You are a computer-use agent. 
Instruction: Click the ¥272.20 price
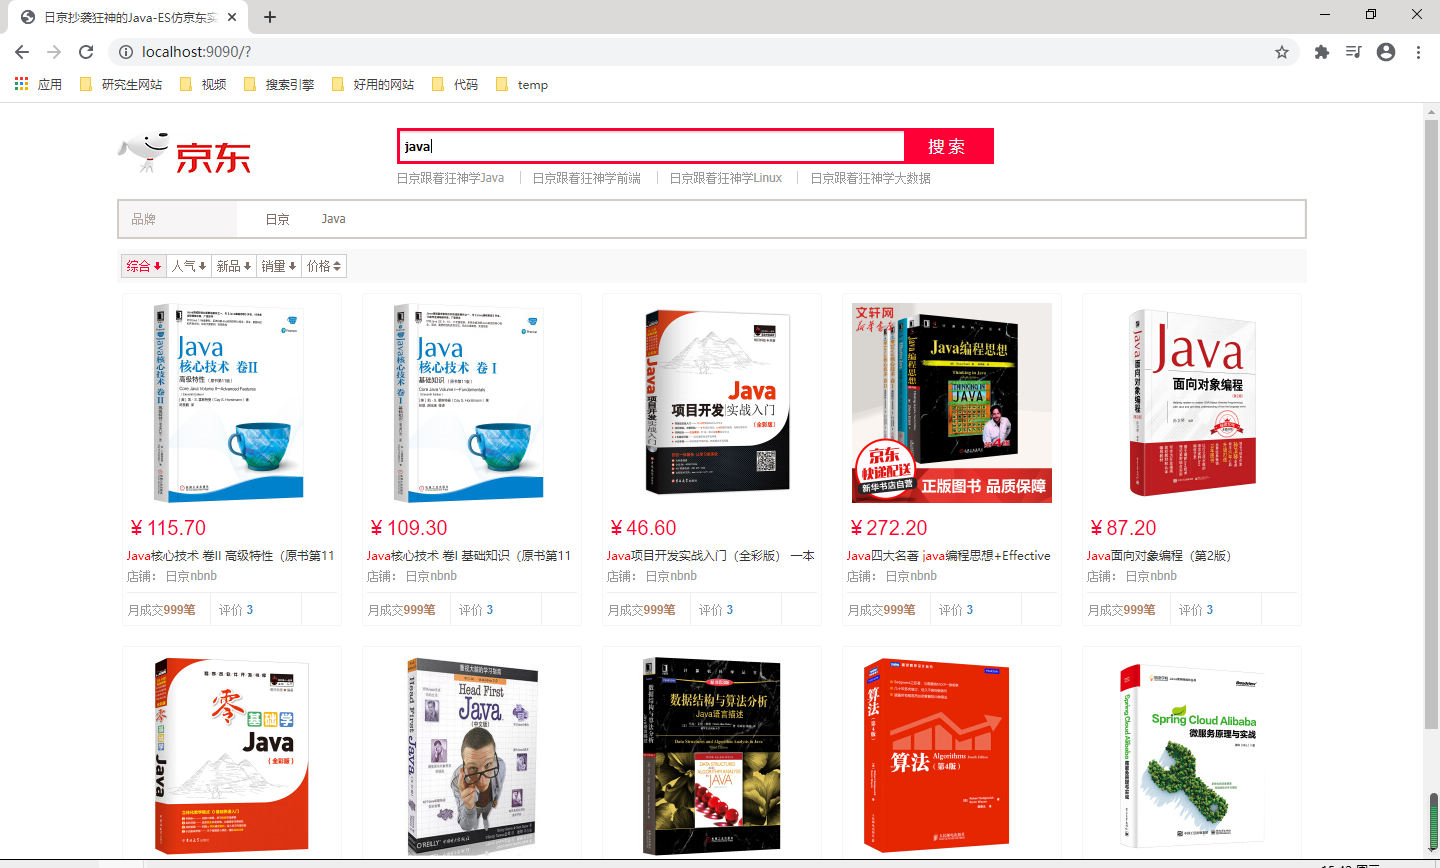pos(889,528)
